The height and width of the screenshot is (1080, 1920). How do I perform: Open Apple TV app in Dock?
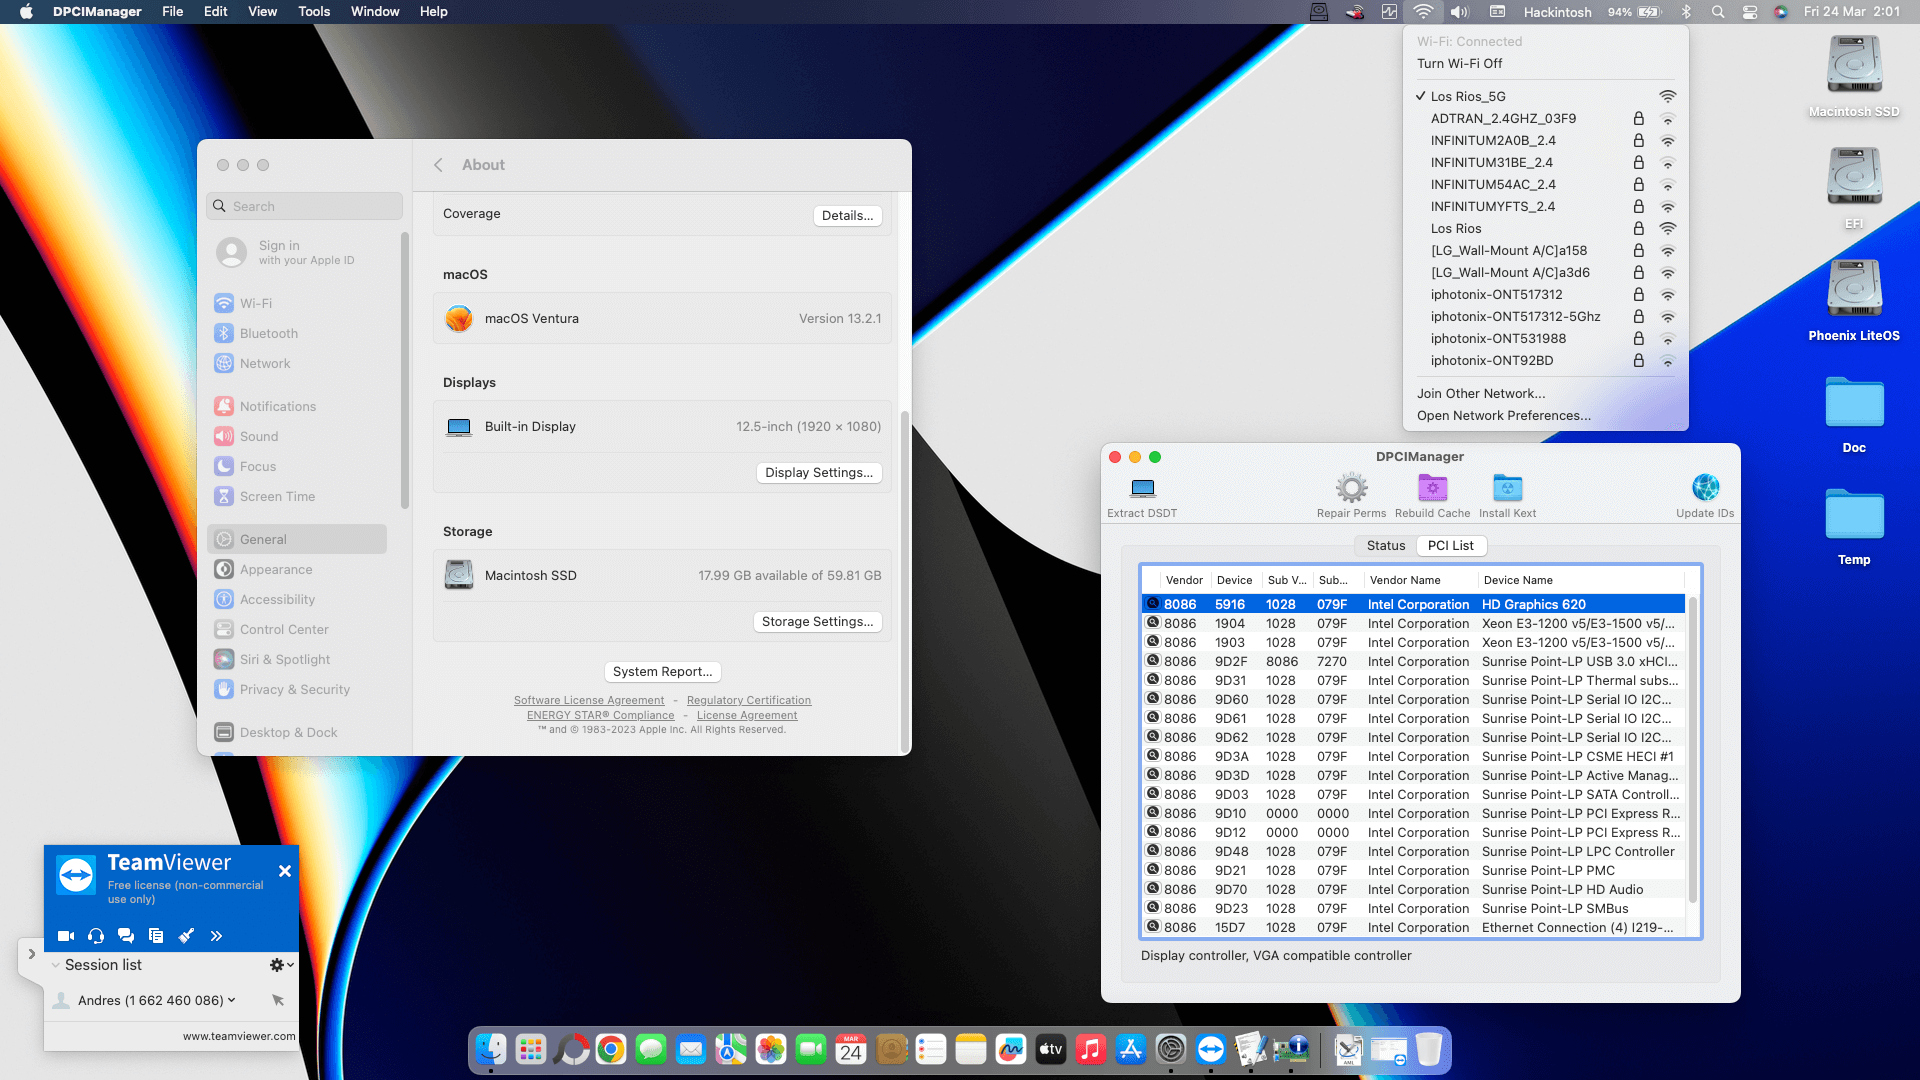(x=1051, y=1049)
